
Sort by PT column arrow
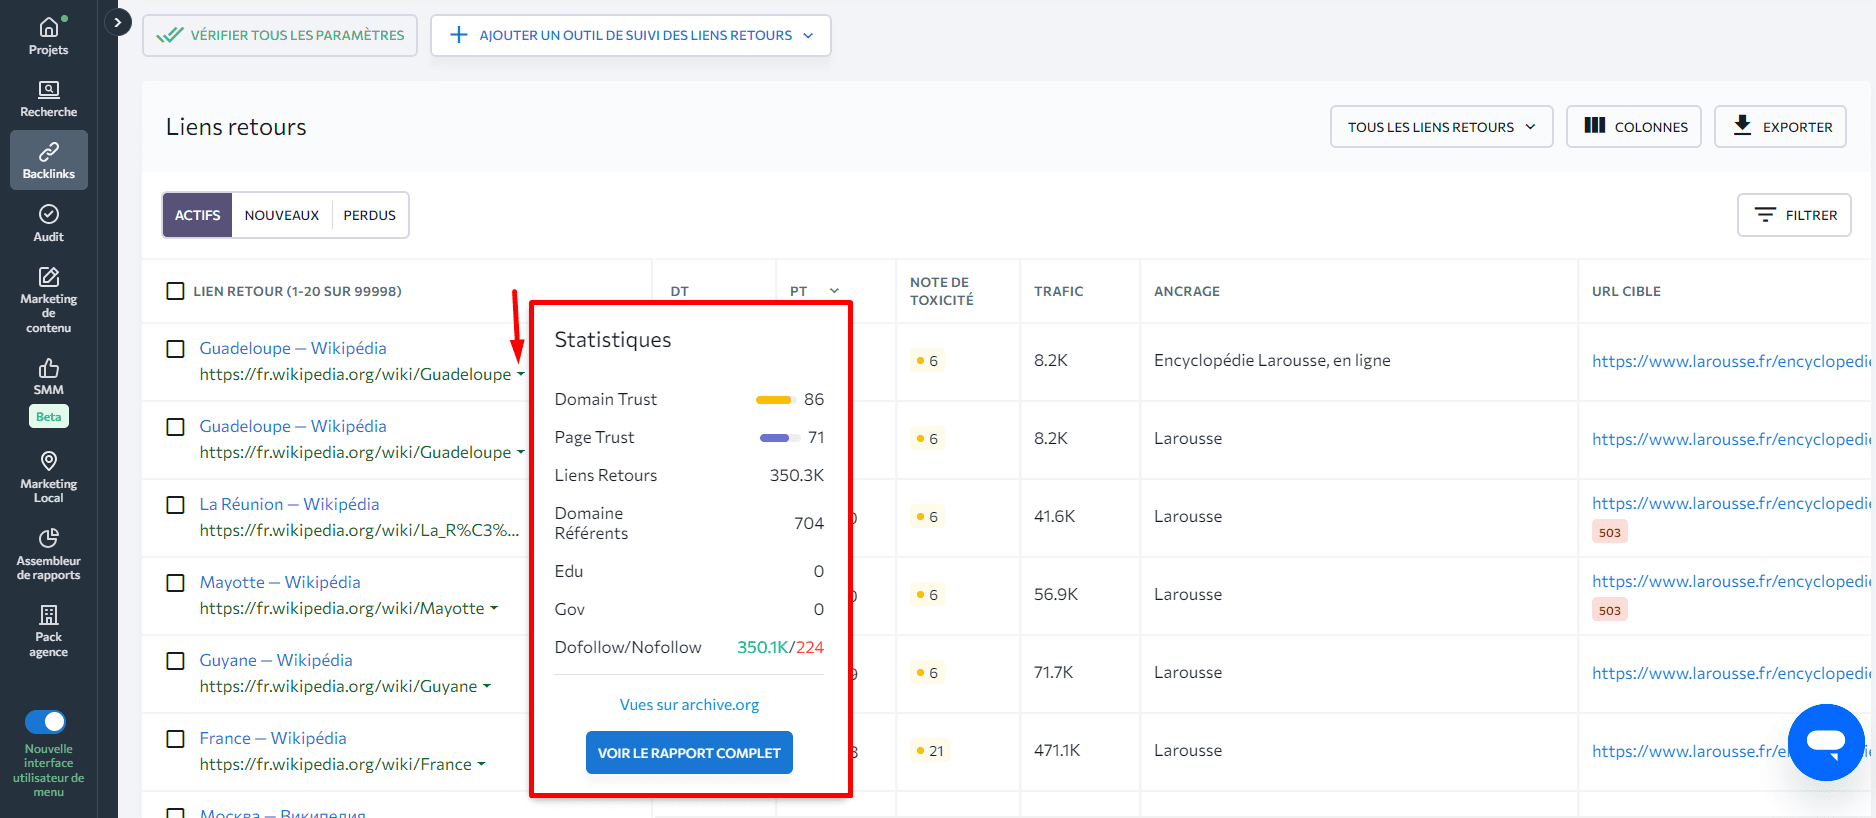click(x=834, y=291)
